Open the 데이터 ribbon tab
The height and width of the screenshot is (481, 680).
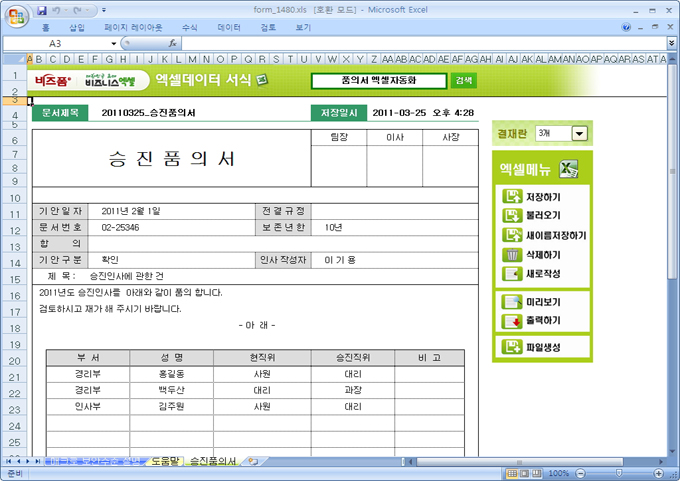(x=229, y=28)
